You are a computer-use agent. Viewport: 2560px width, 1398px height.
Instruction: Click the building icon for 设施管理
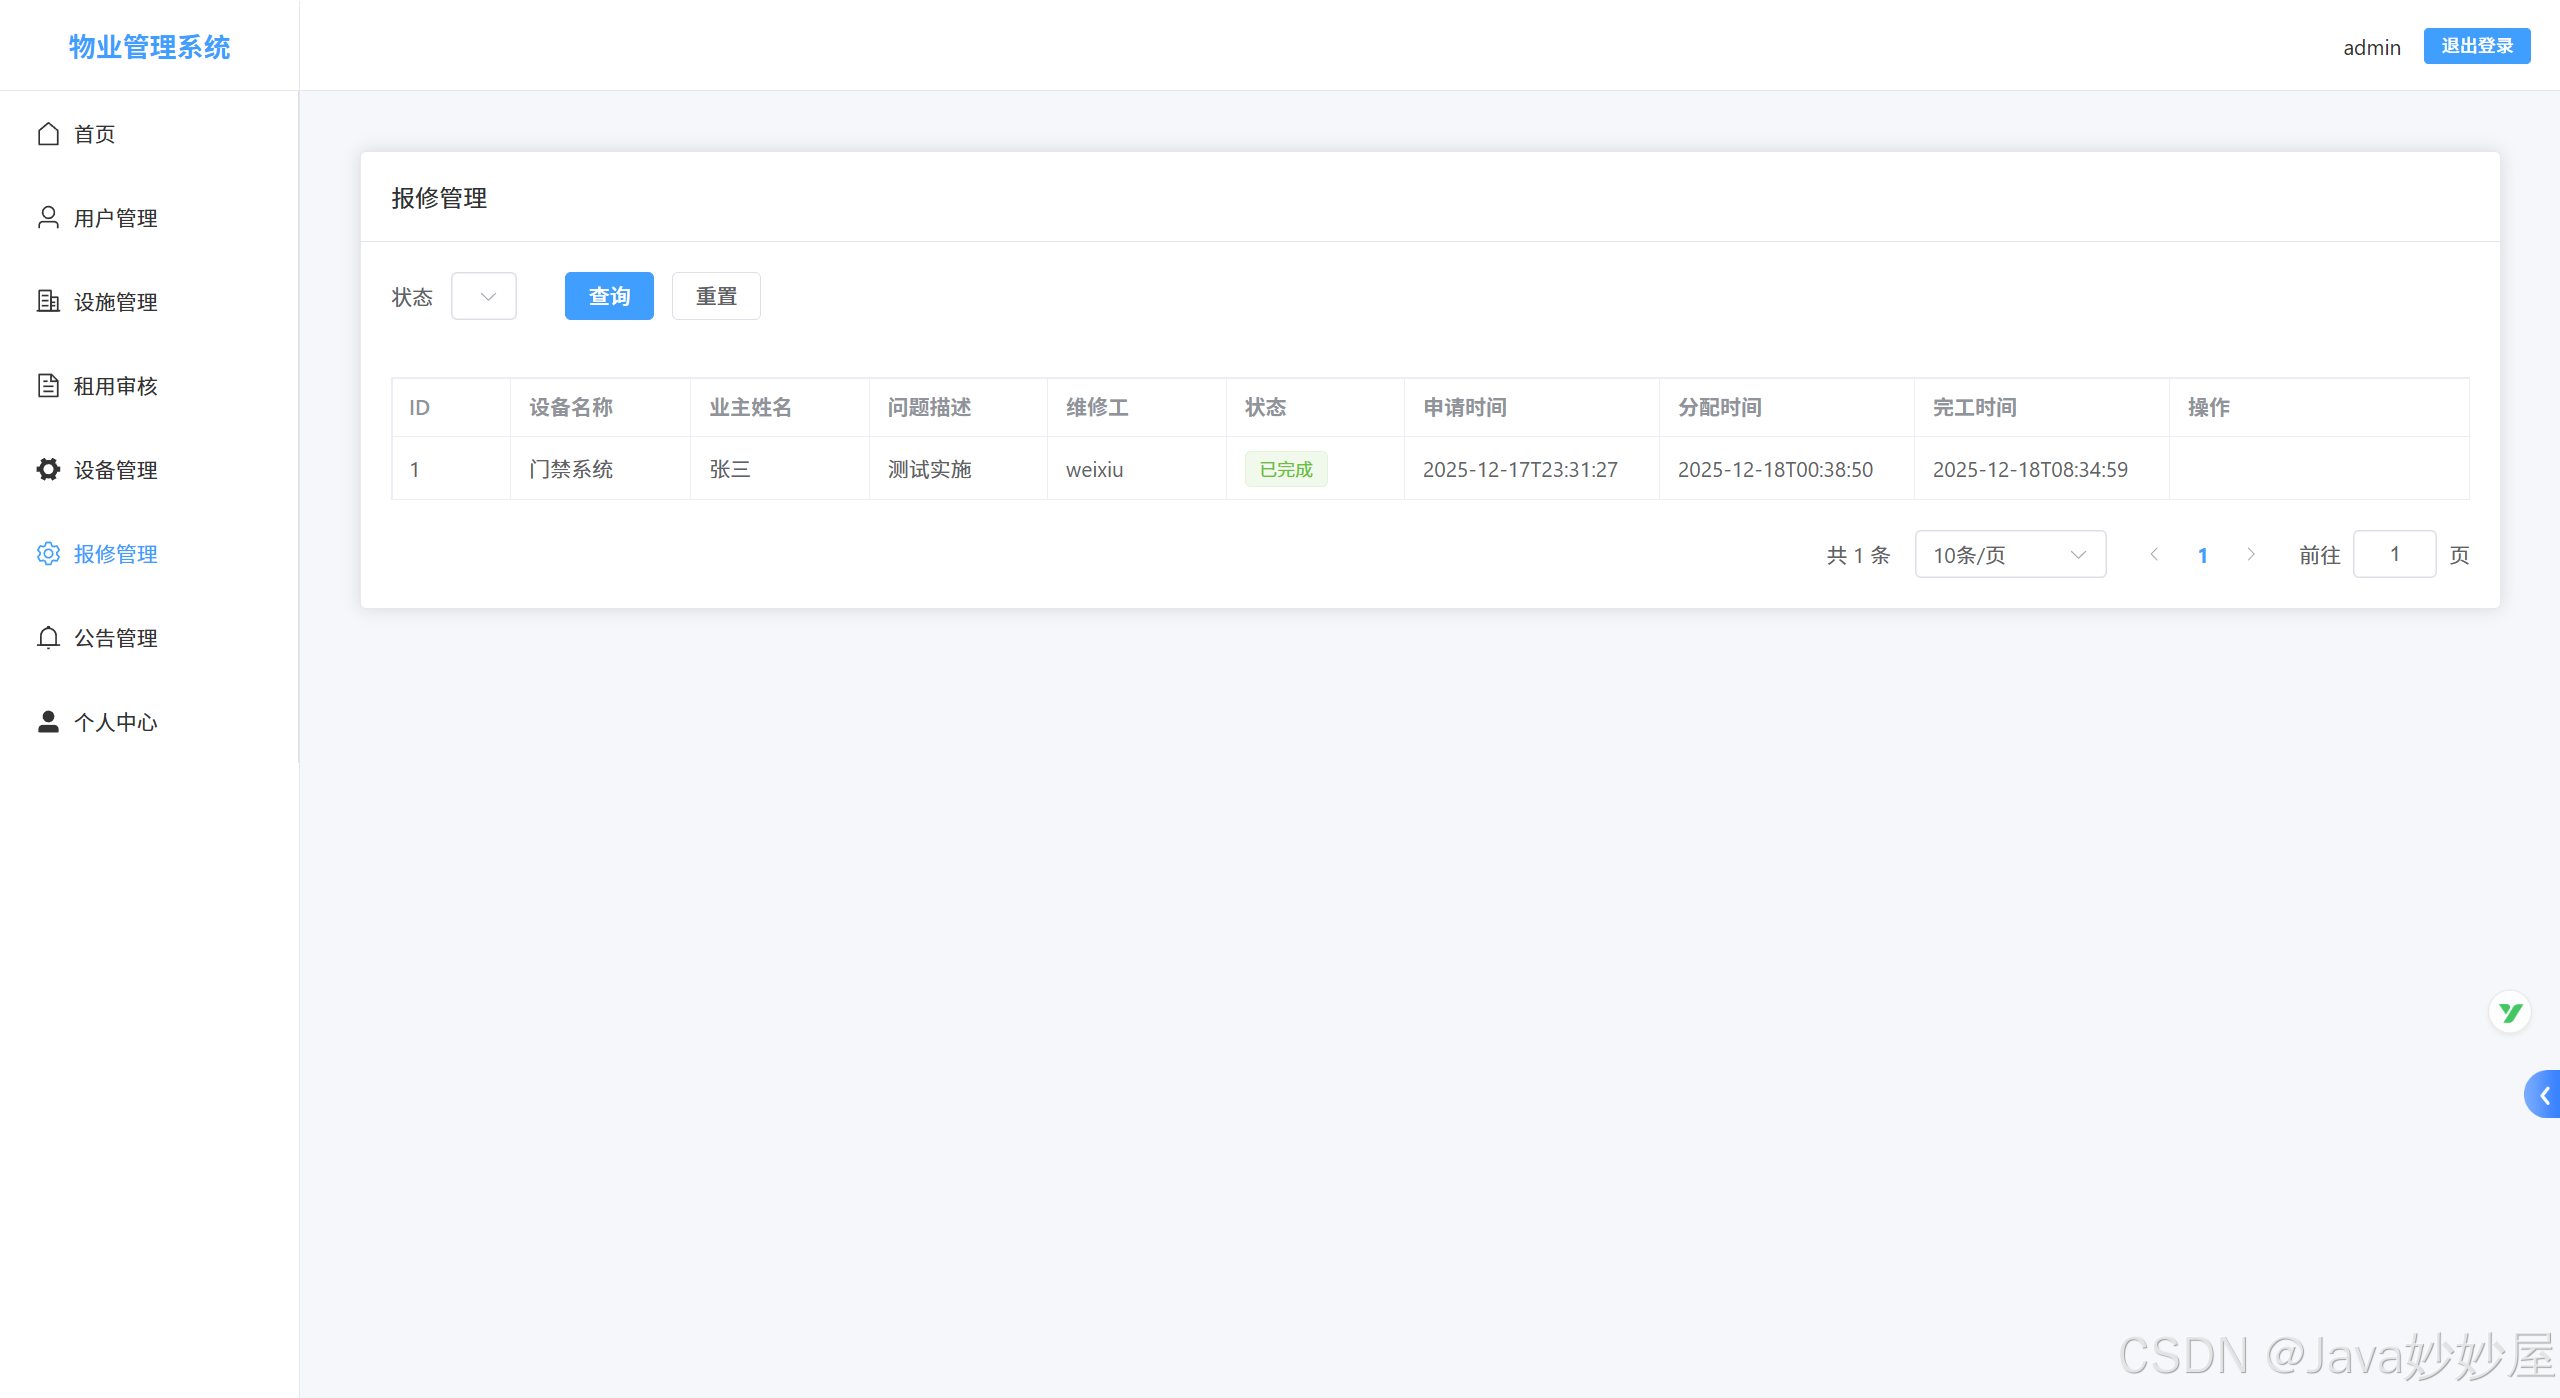pyautogui.click(x=48, y=301)
